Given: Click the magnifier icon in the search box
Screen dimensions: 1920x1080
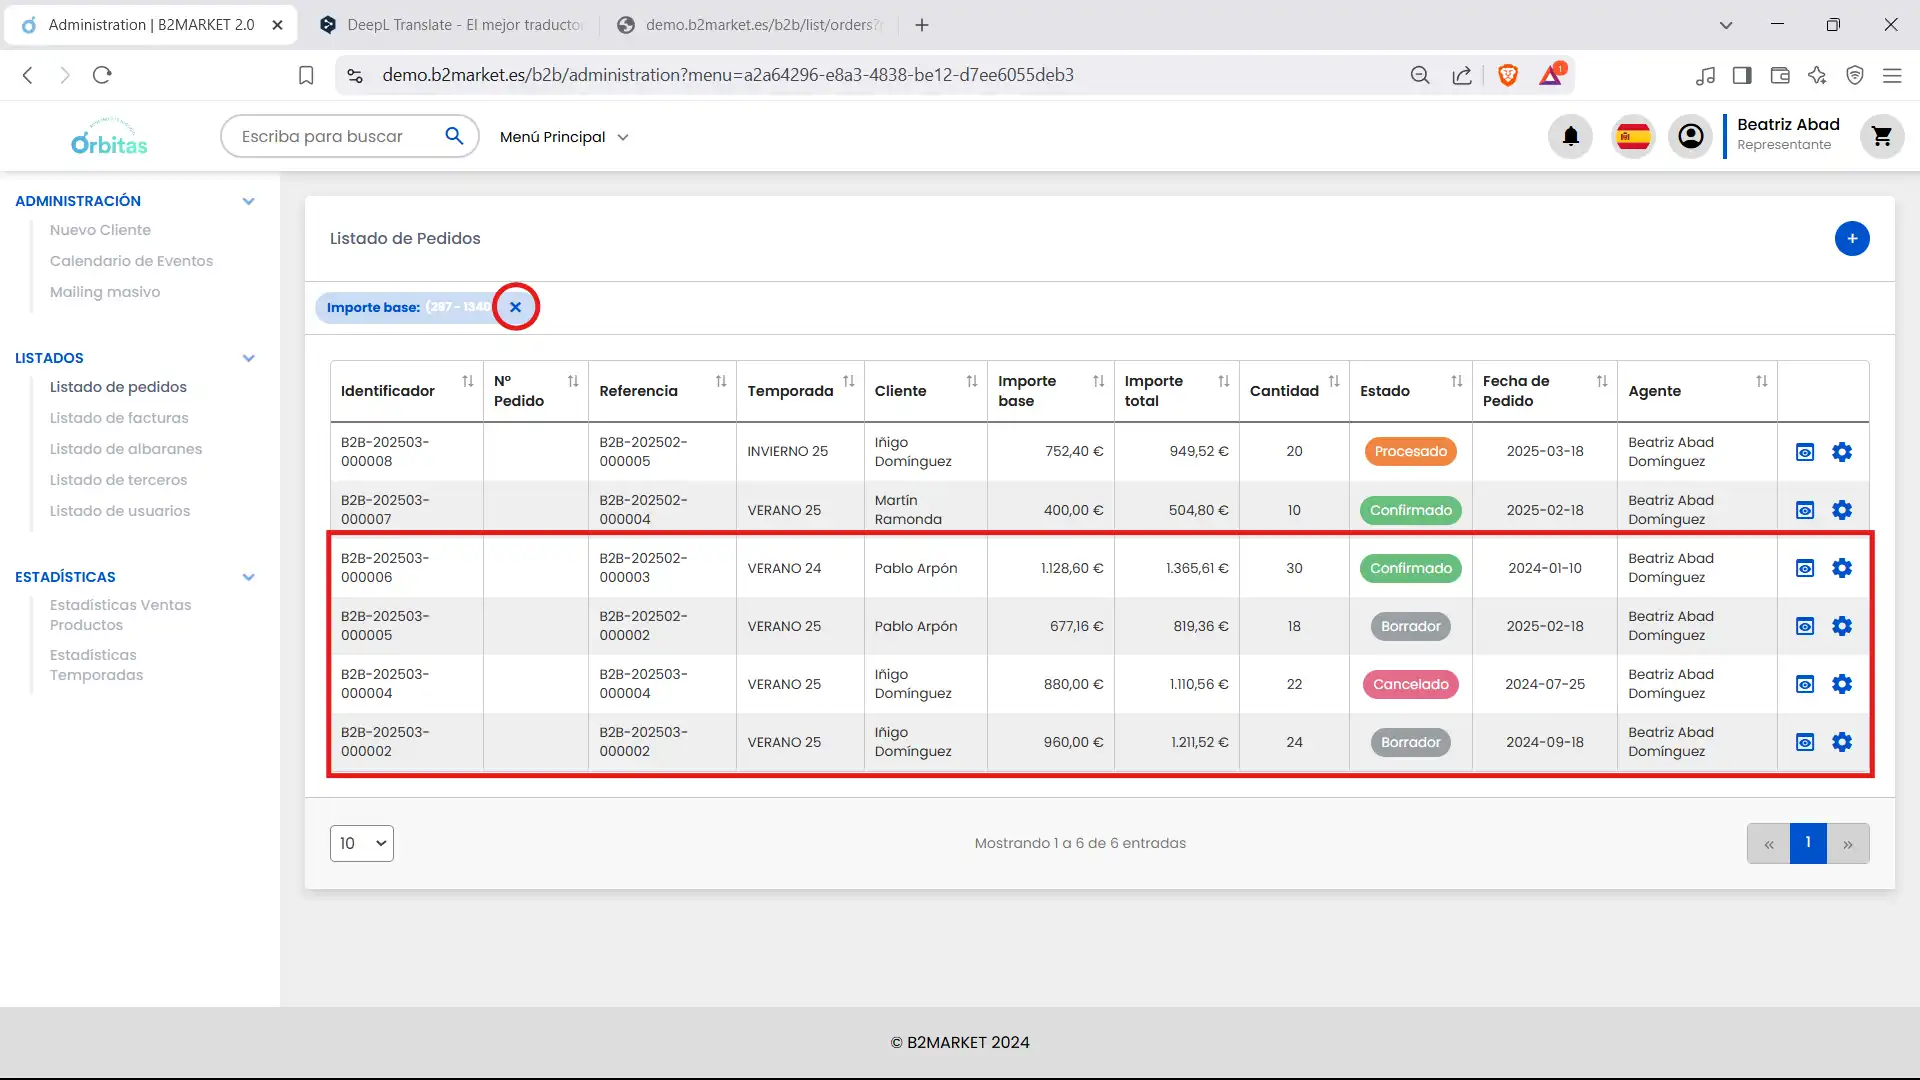Looking at the screenshot, I should [x=454, y=136].
